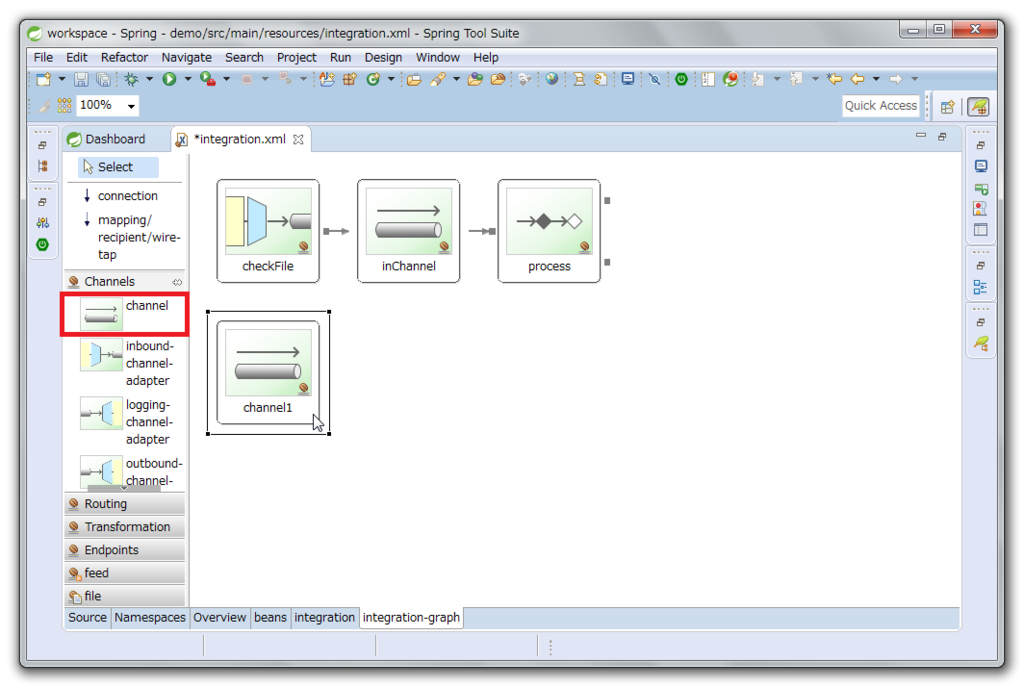
Task: Open the File menu
Action: 43,57
